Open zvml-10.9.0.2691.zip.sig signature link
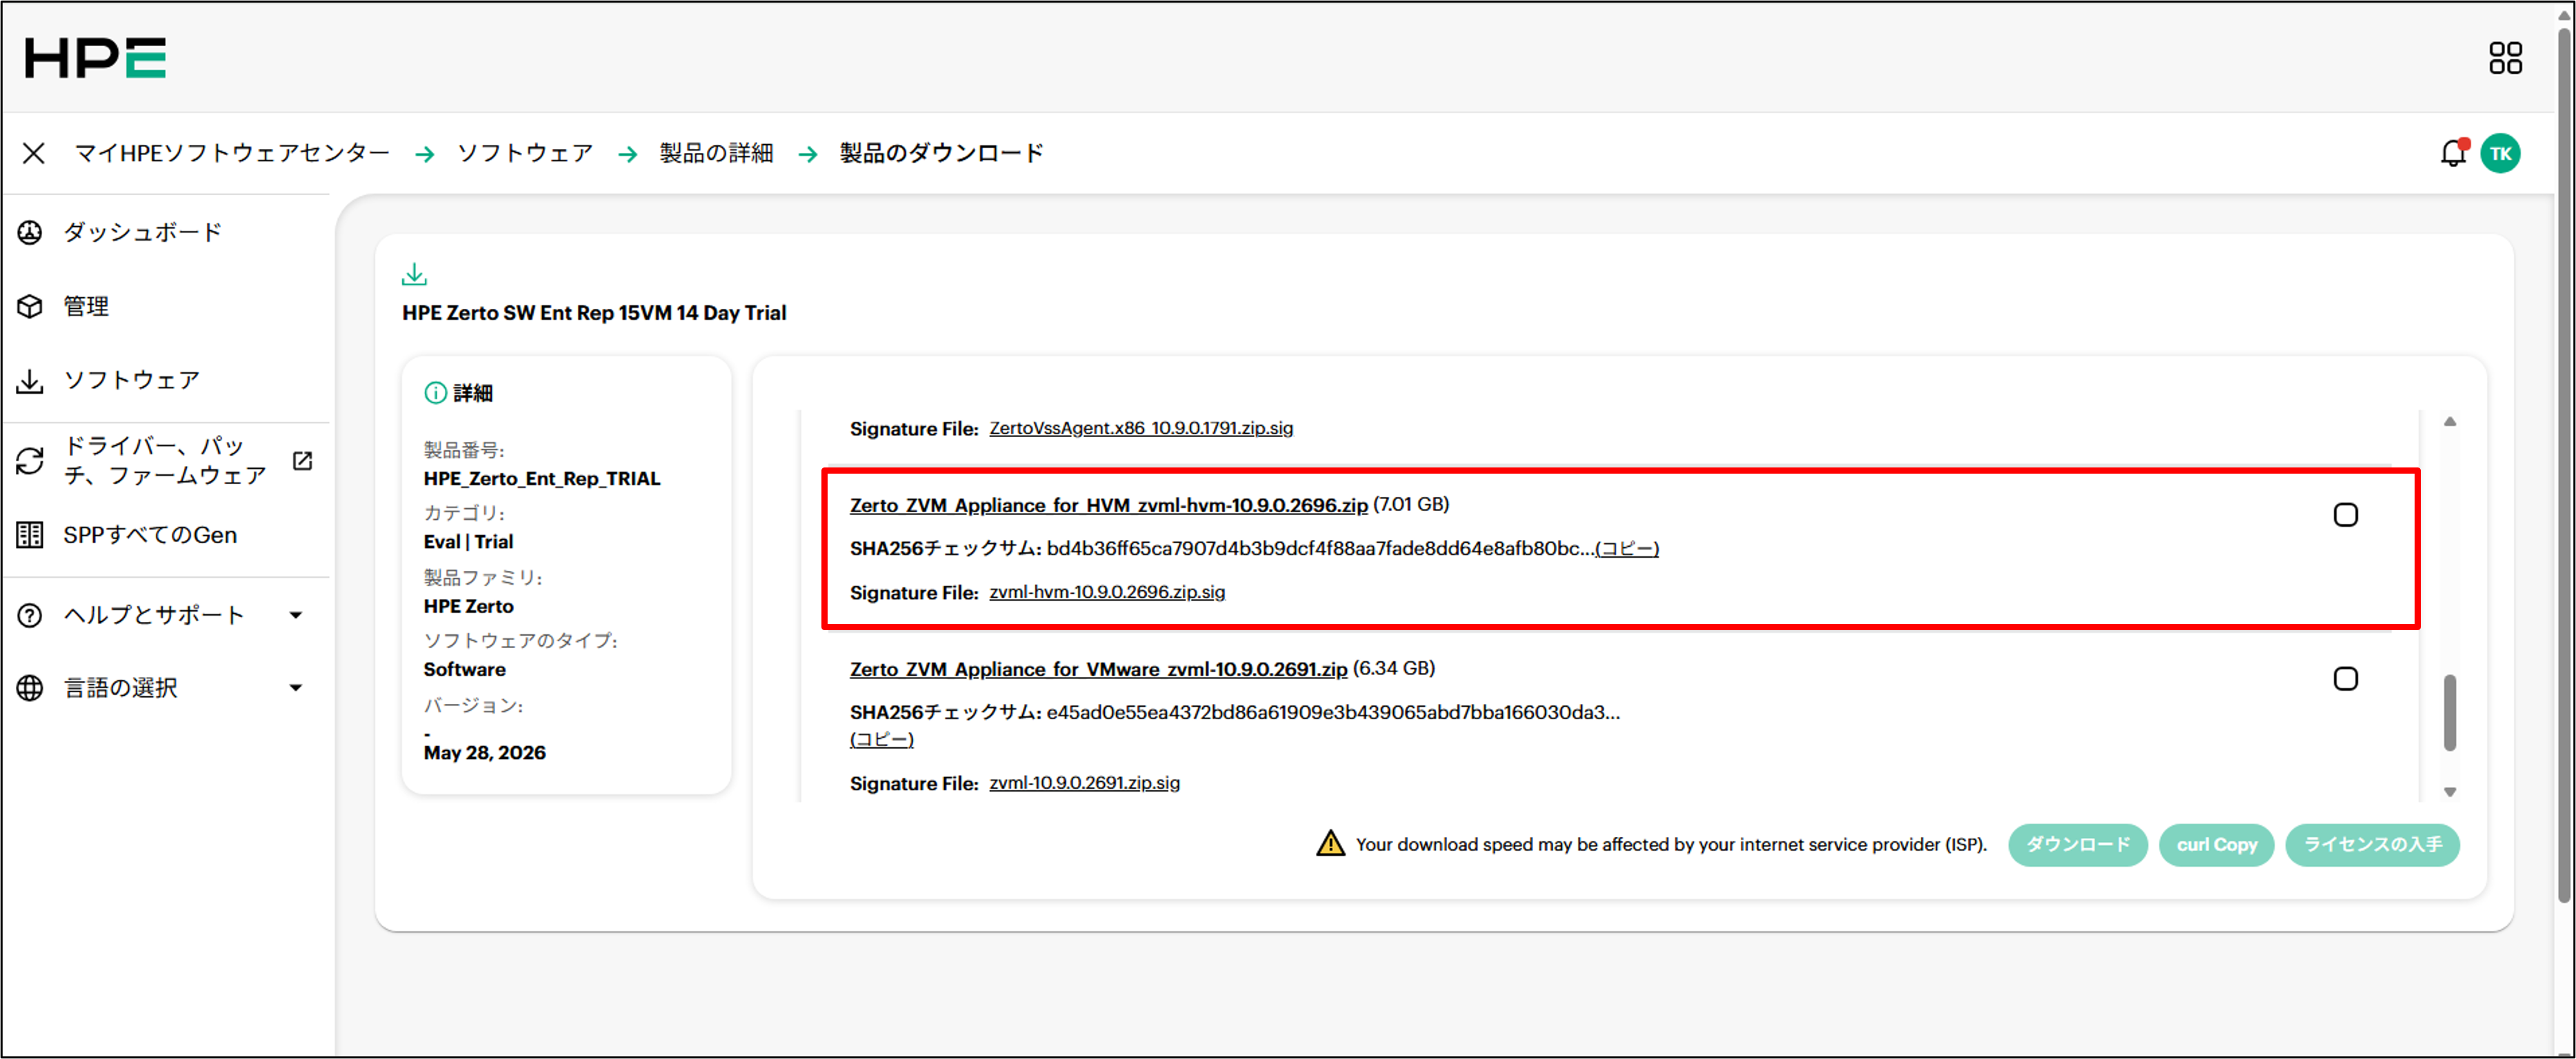Viewport: 2576px width, 1059px height. pos(1084,783)
